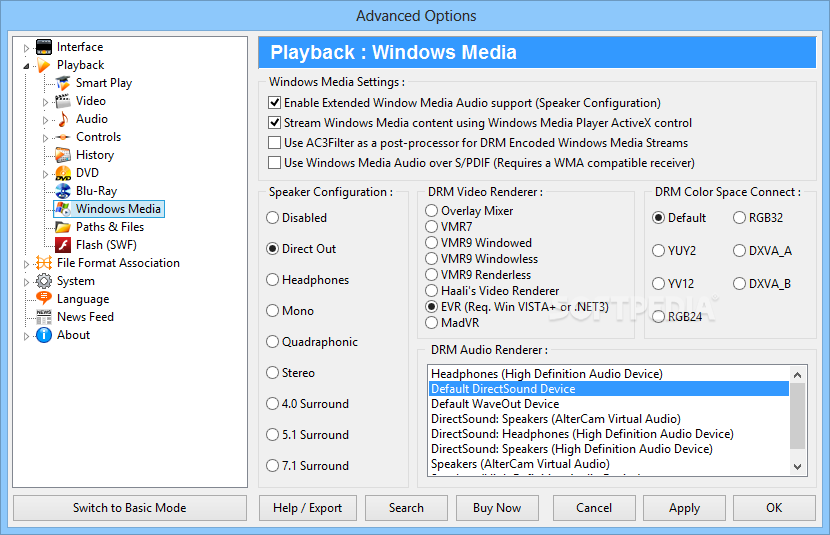Expand the DVD tree node
Viewport: 830px width, 535px height.
pyautogui.click(x=45, y=174)
